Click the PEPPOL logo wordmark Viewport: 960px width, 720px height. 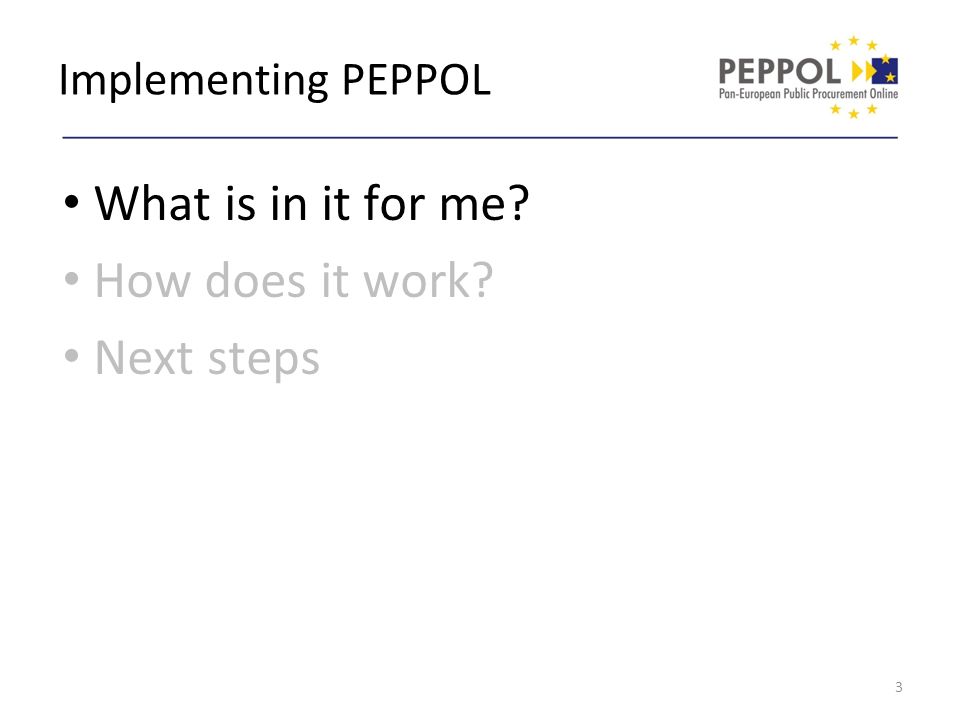pos(779,72)
